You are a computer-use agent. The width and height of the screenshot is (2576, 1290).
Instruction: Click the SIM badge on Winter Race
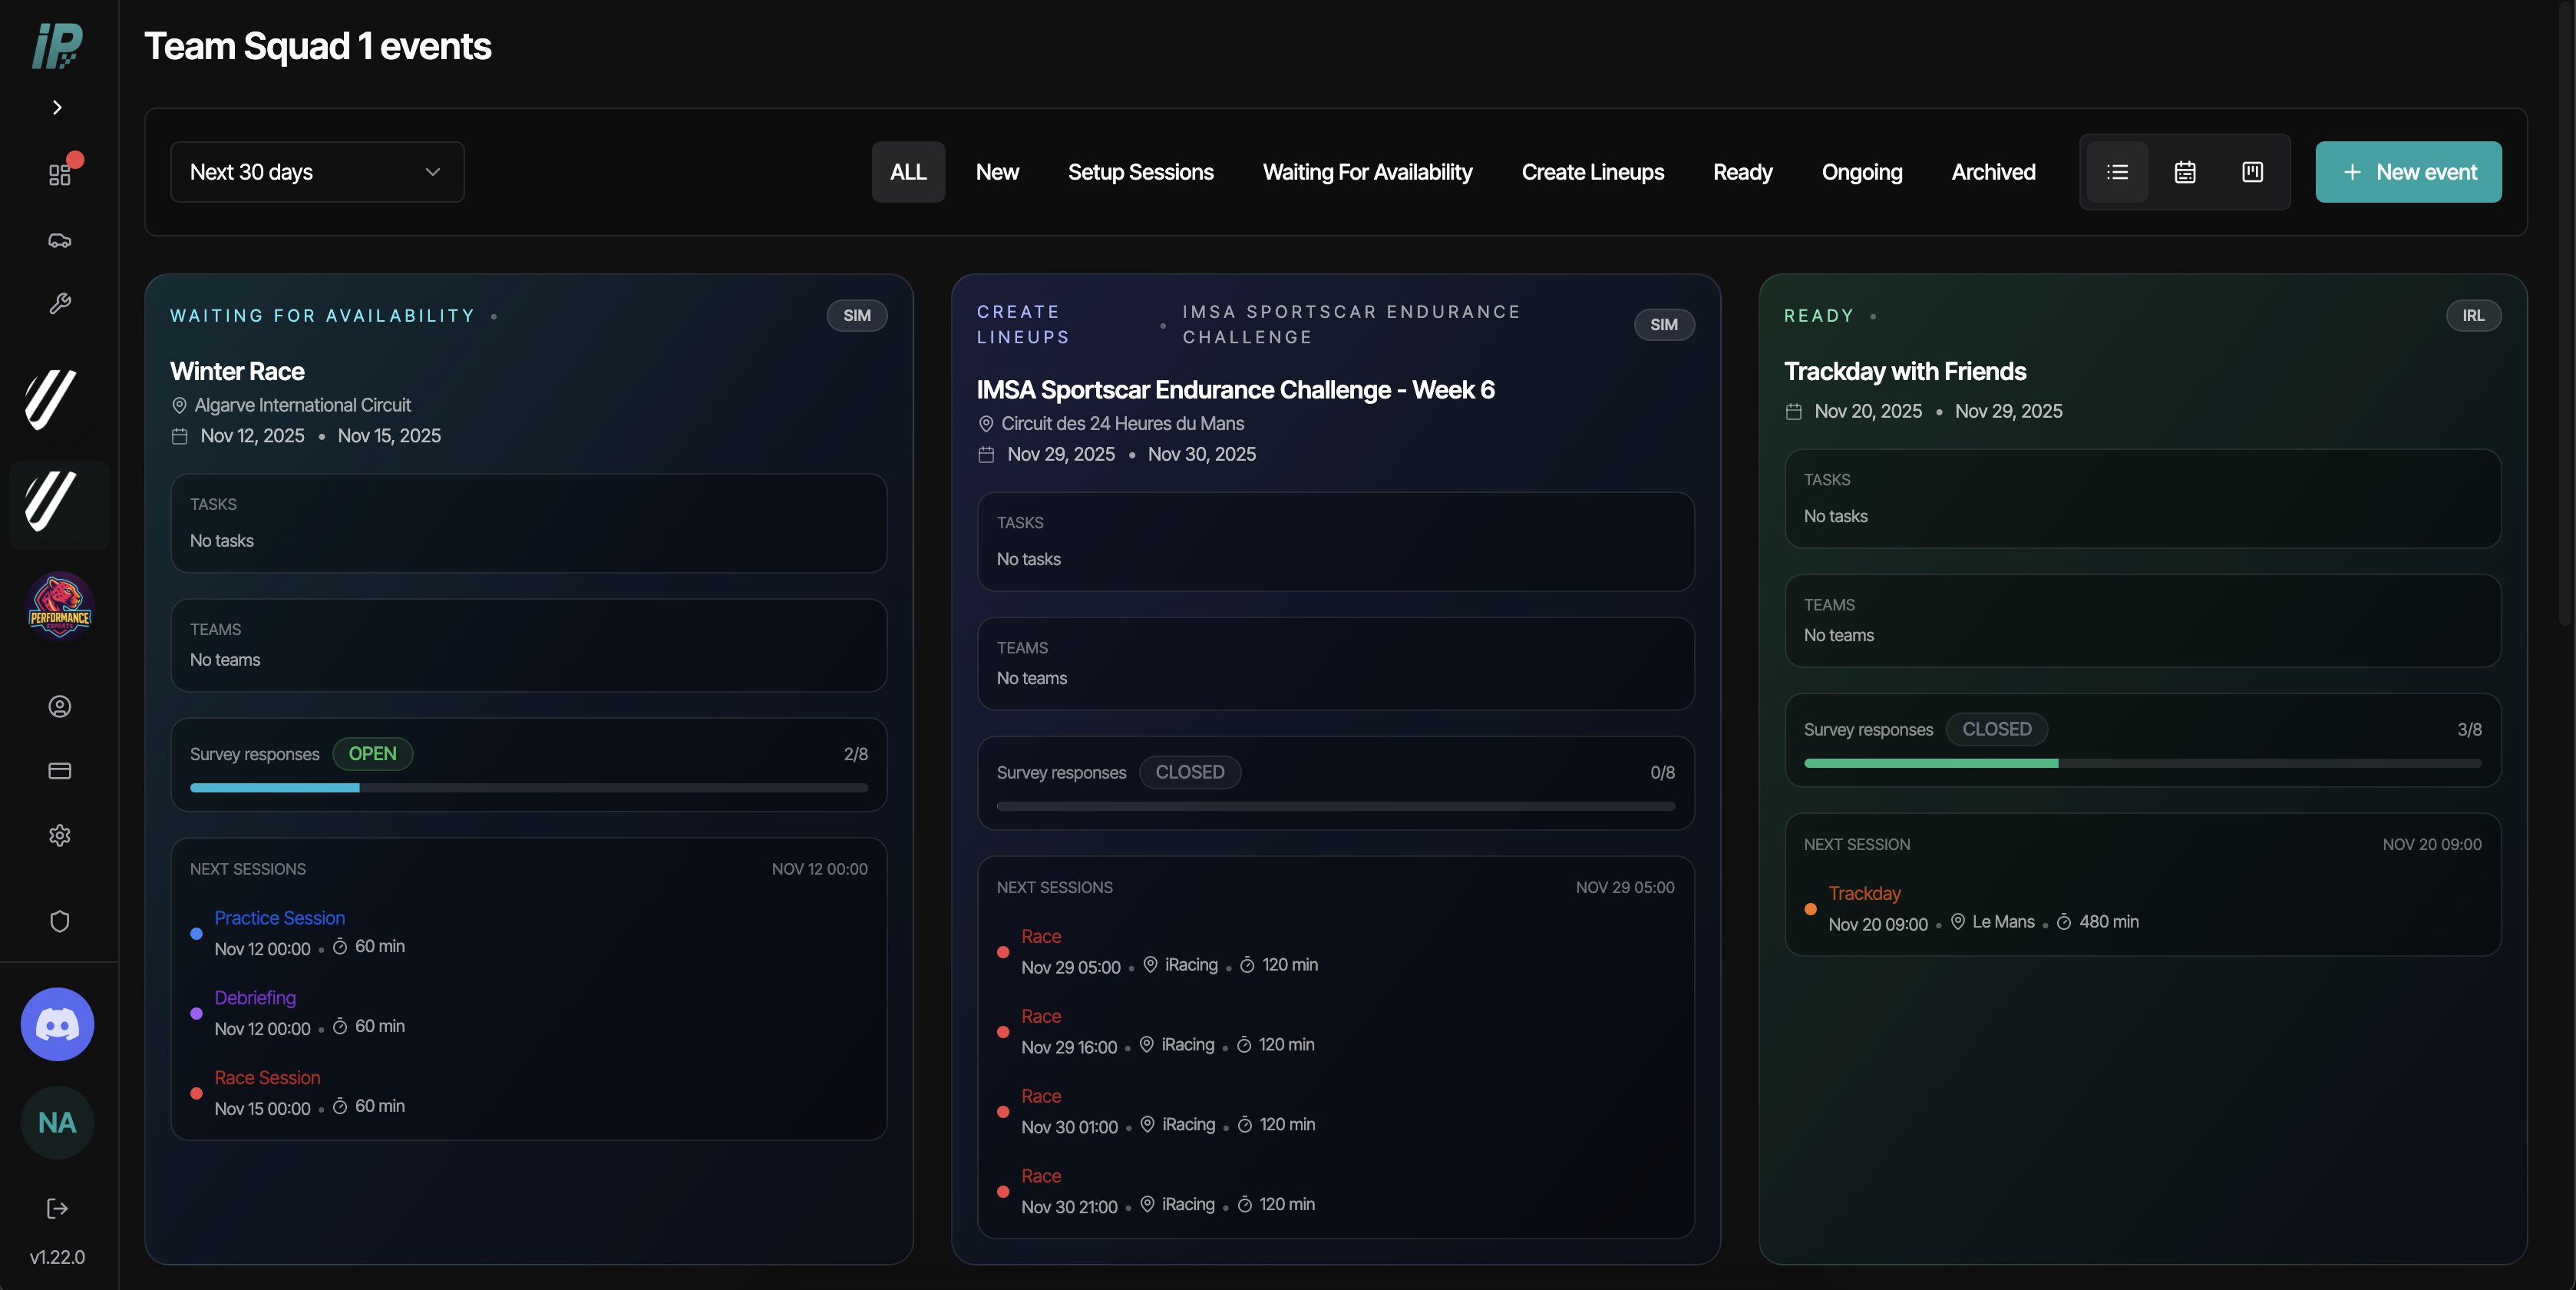click(x=857, y=315)
